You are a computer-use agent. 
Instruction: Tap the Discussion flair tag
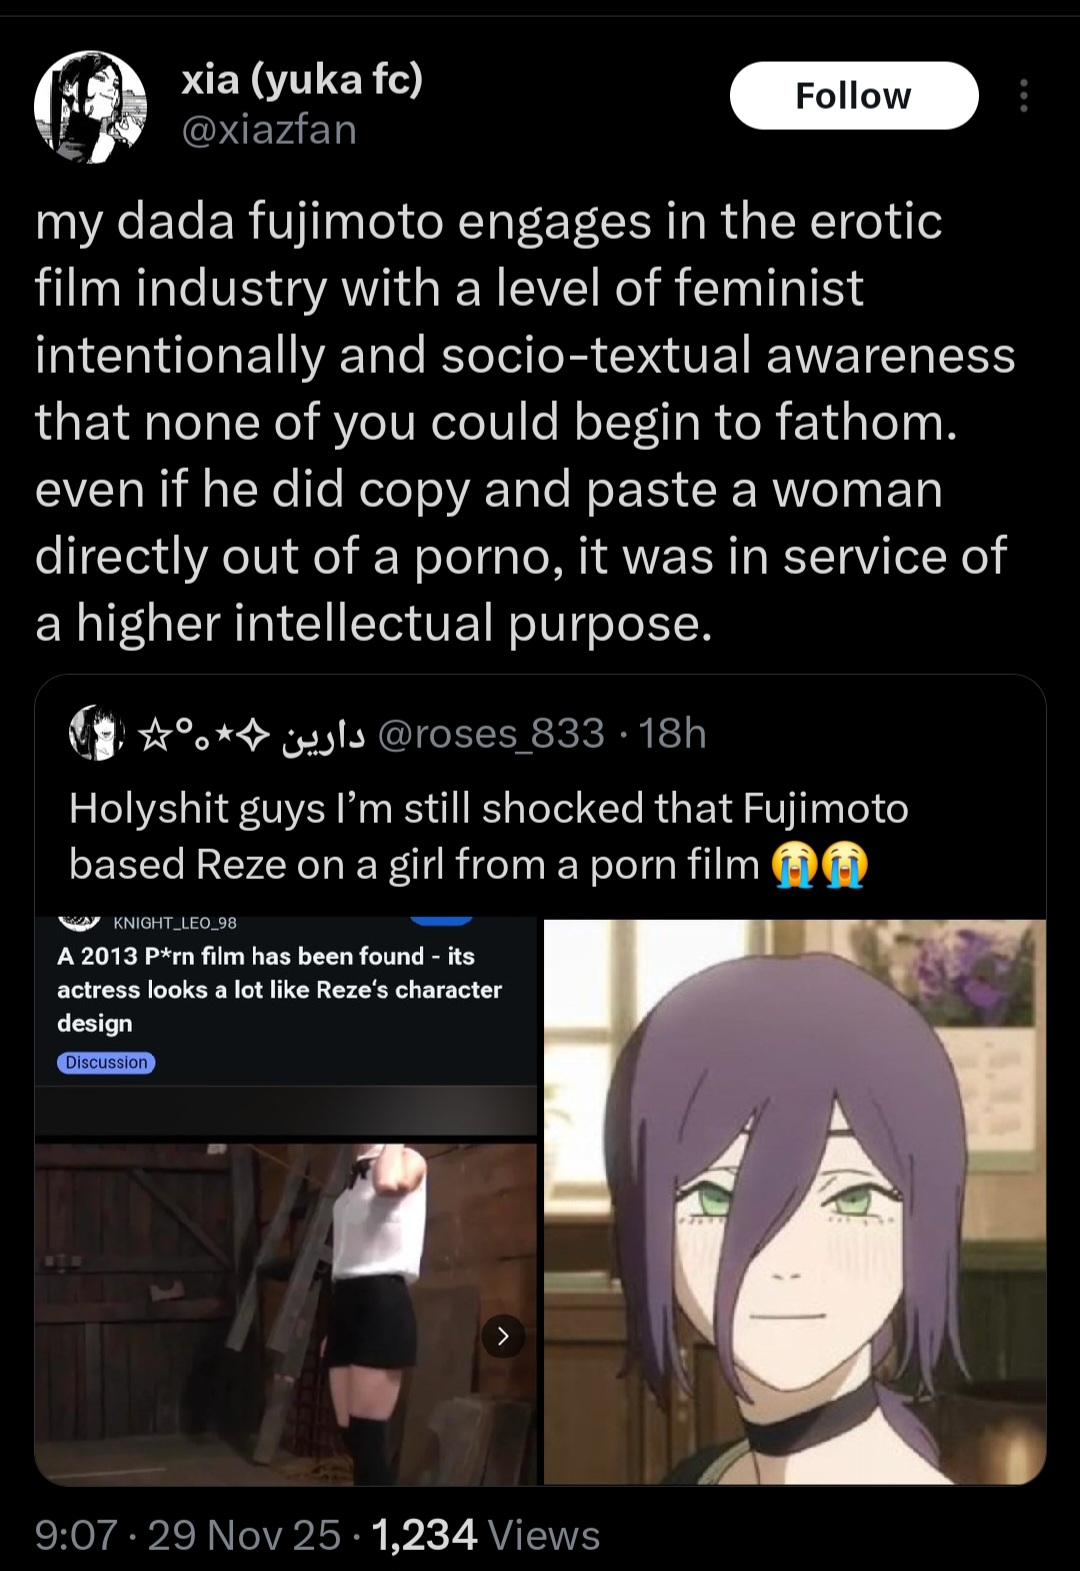(106, 1062)
